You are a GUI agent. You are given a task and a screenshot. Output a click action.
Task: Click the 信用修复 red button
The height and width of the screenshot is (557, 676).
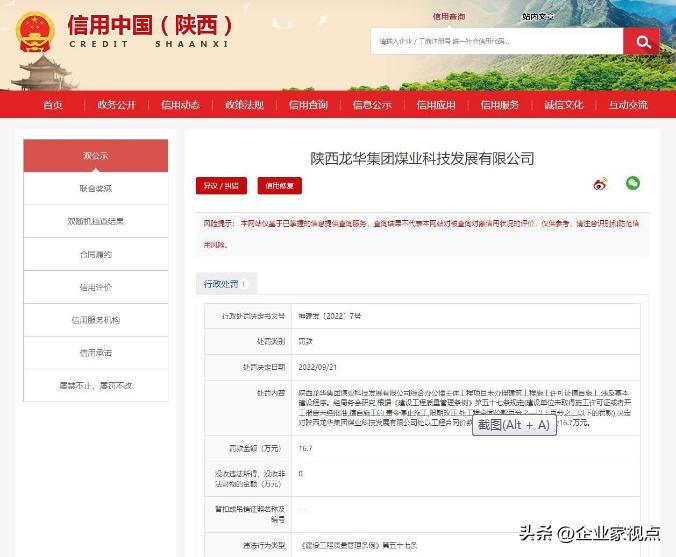[x=279, y=186]
